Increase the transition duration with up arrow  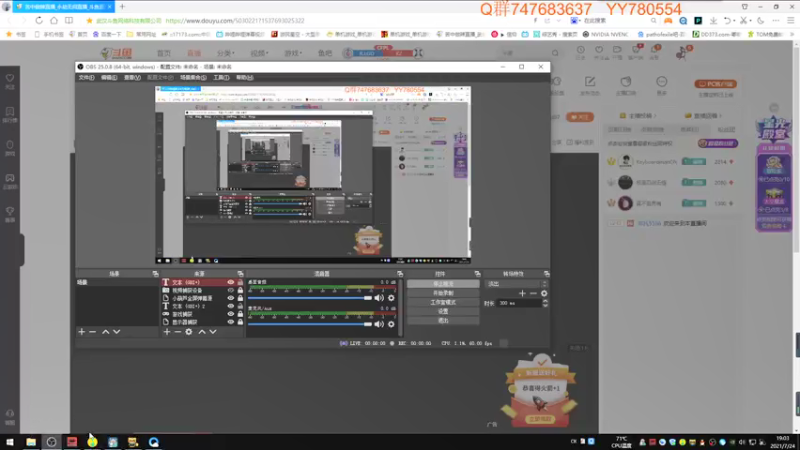(545, 301)
